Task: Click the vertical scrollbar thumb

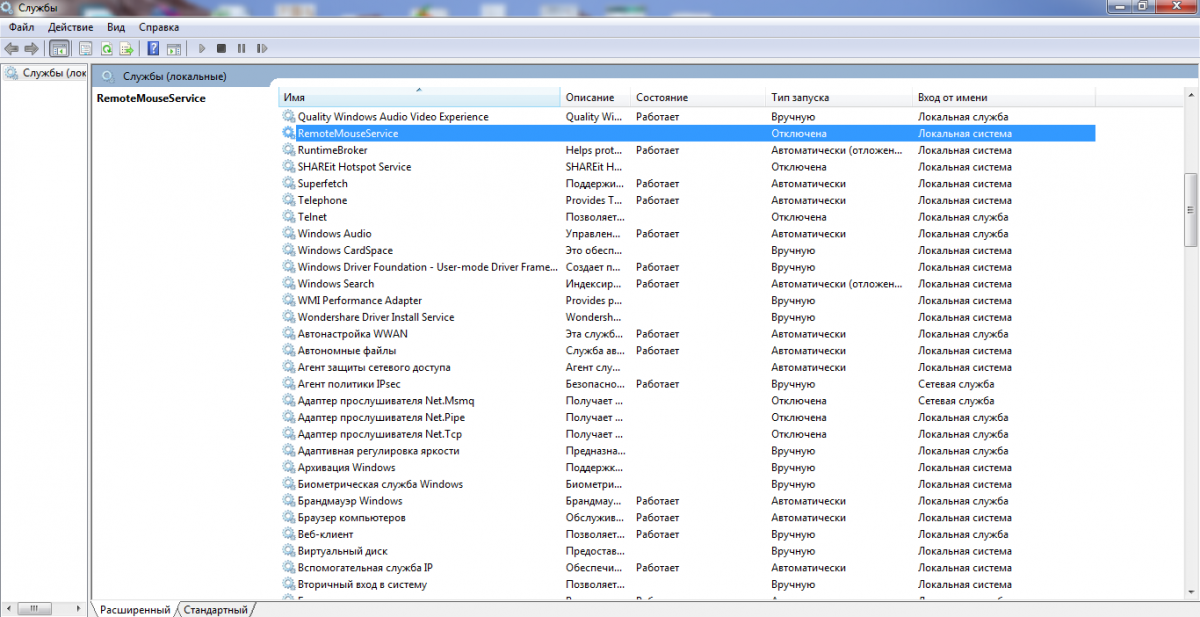Action: 1190,209
